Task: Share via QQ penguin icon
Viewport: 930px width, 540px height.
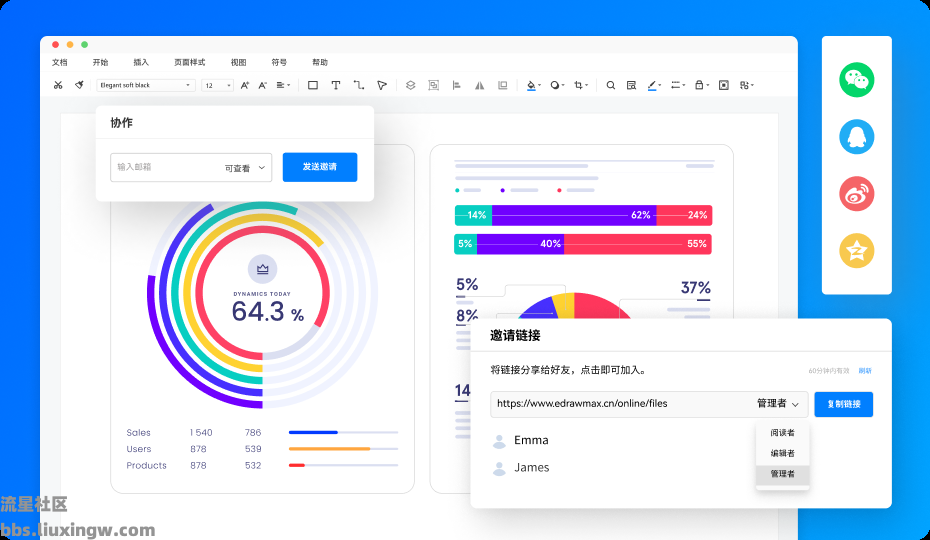Action: (856, 136)
